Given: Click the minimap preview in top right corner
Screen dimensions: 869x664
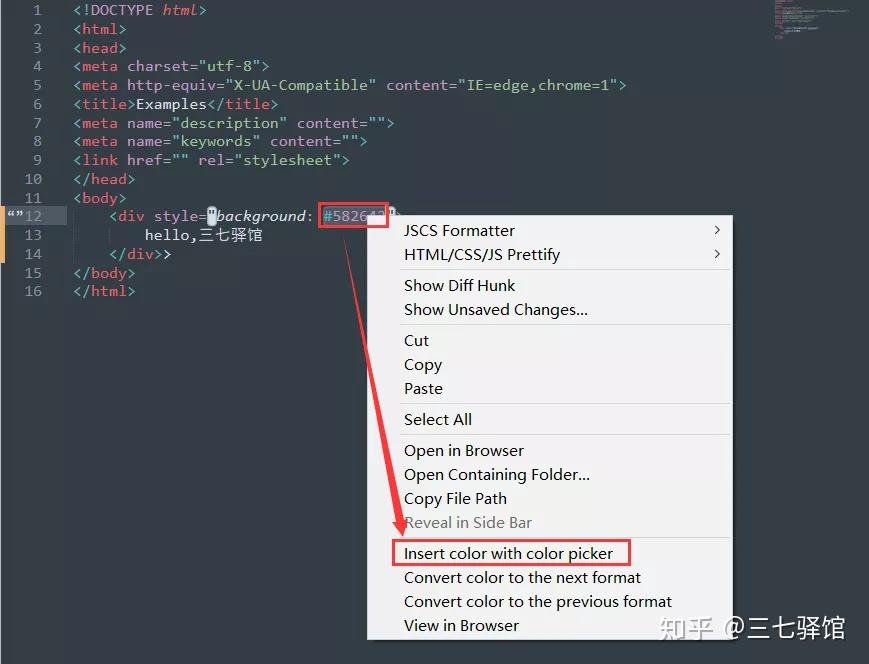Looking at the screenshot, I should 810,22.
